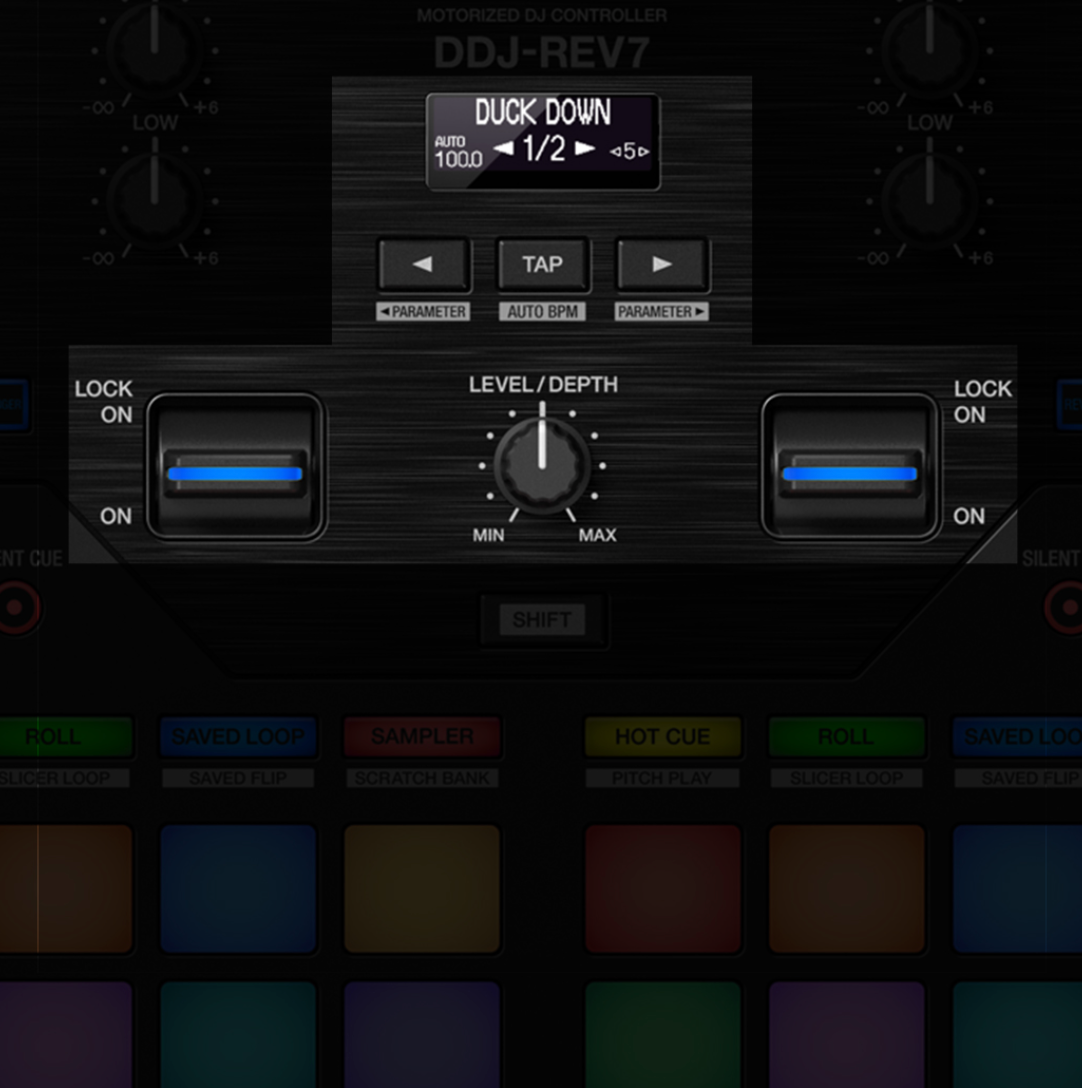Toggle the left effect paddle lever

(235, 468)
